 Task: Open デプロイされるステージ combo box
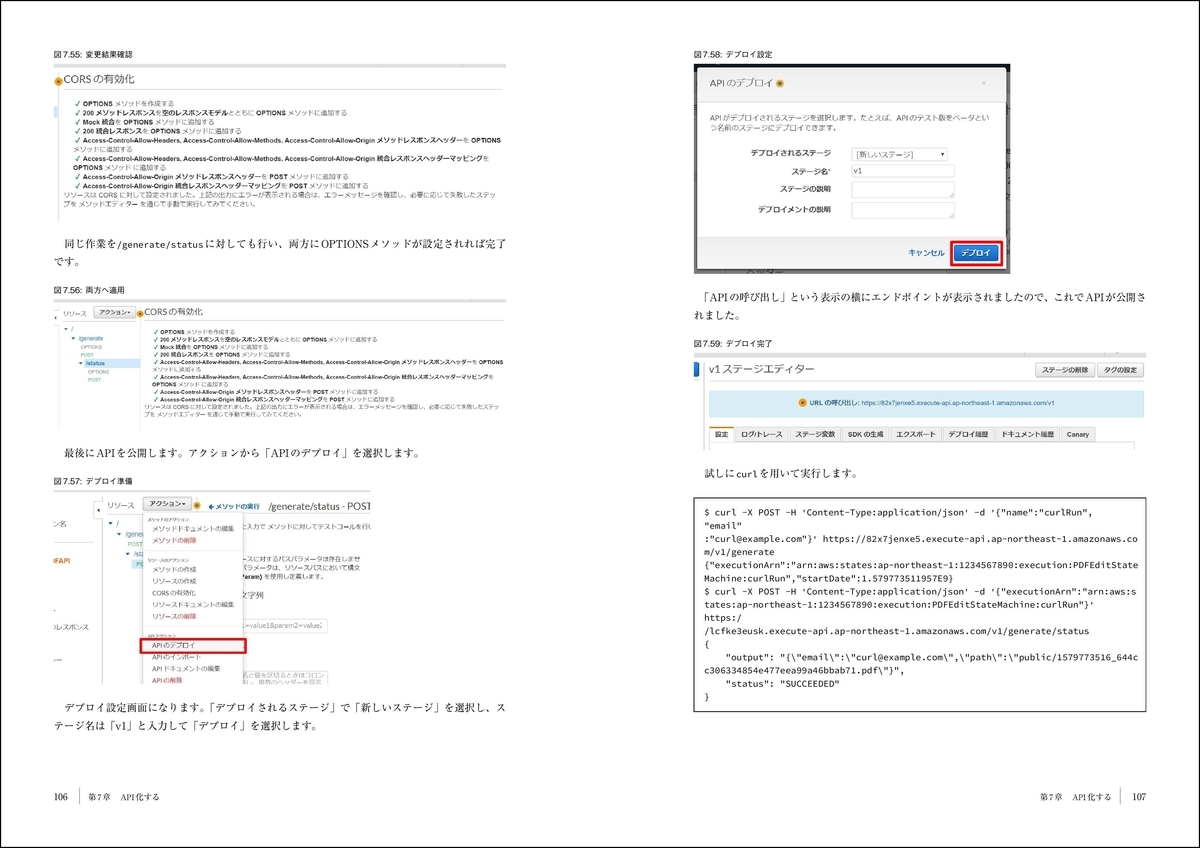899,154
